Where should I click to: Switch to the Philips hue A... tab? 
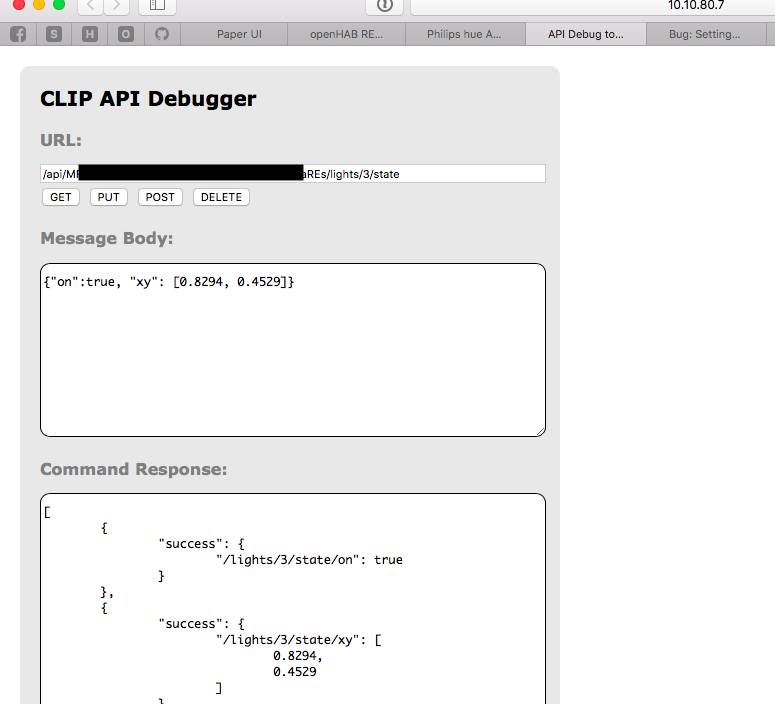pos(464,34)
